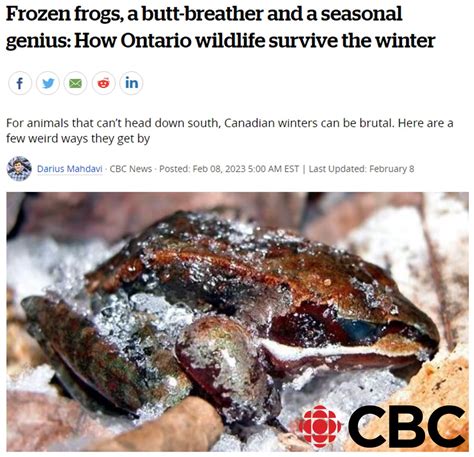This screenshot has height=457, width=474.
Task: Click the 'CBC News' byline text
Action: (x=131, y=169)
